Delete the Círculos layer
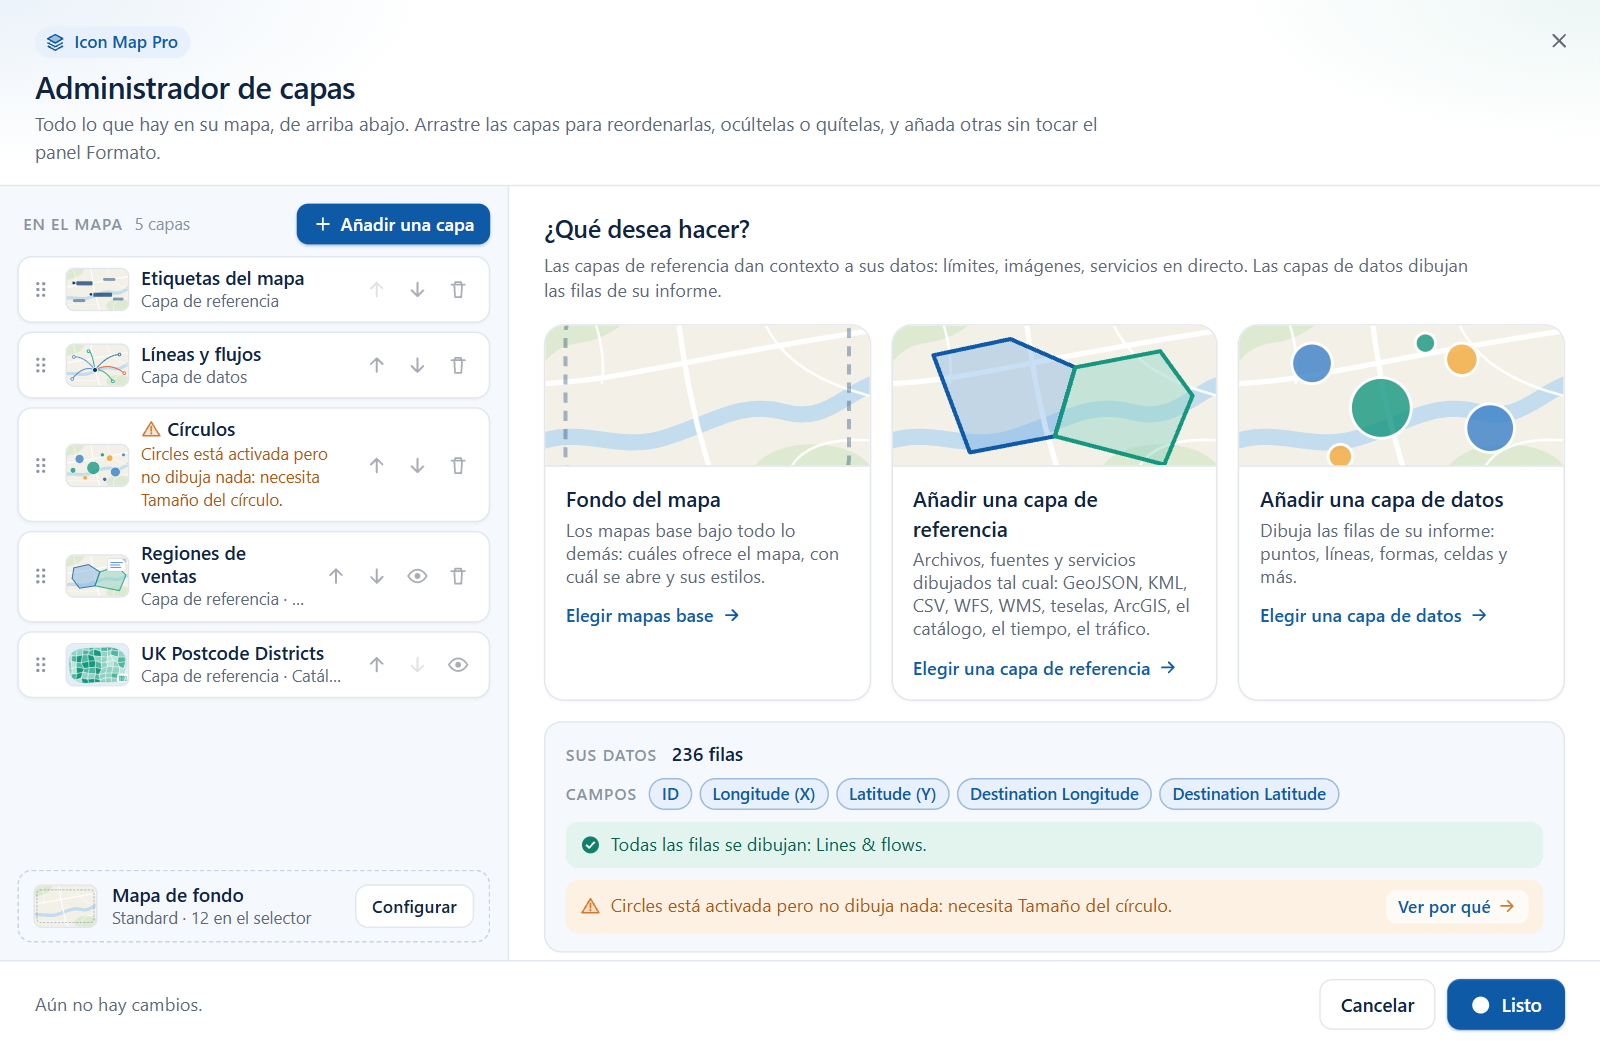 458,465
